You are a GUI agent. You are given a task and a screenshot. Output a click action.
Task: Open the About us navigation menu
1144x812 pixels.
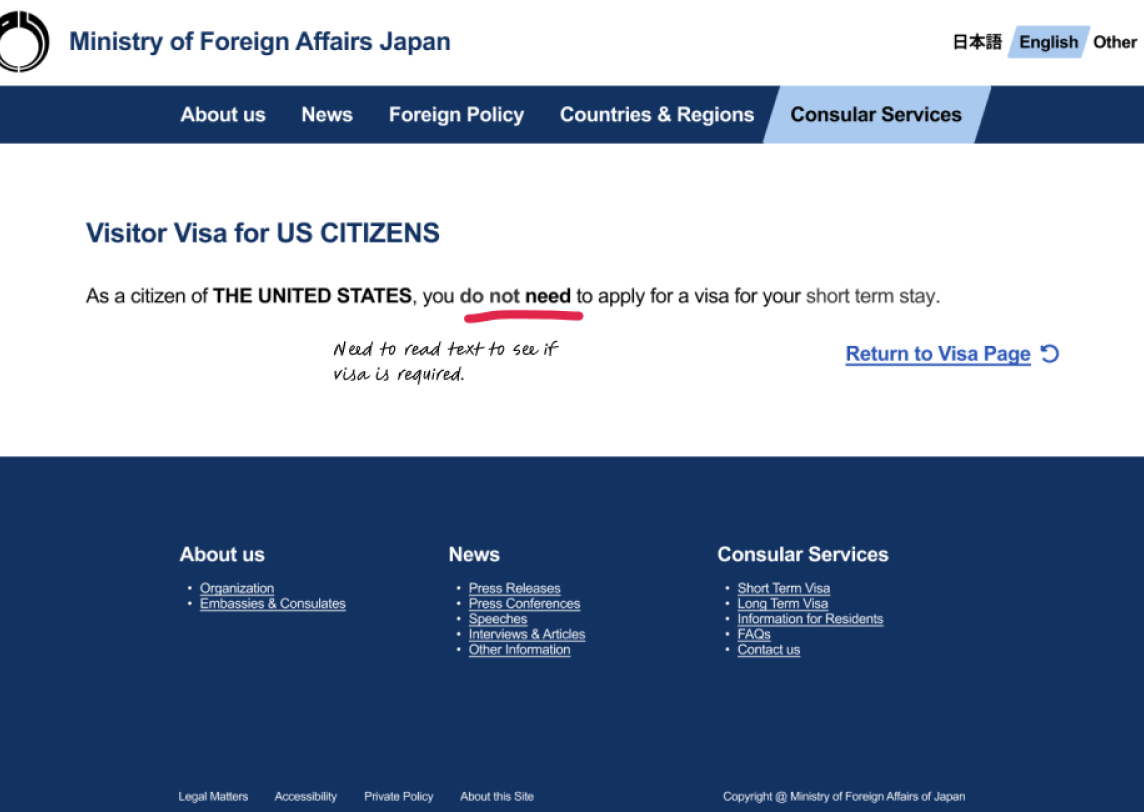[223, 115]
